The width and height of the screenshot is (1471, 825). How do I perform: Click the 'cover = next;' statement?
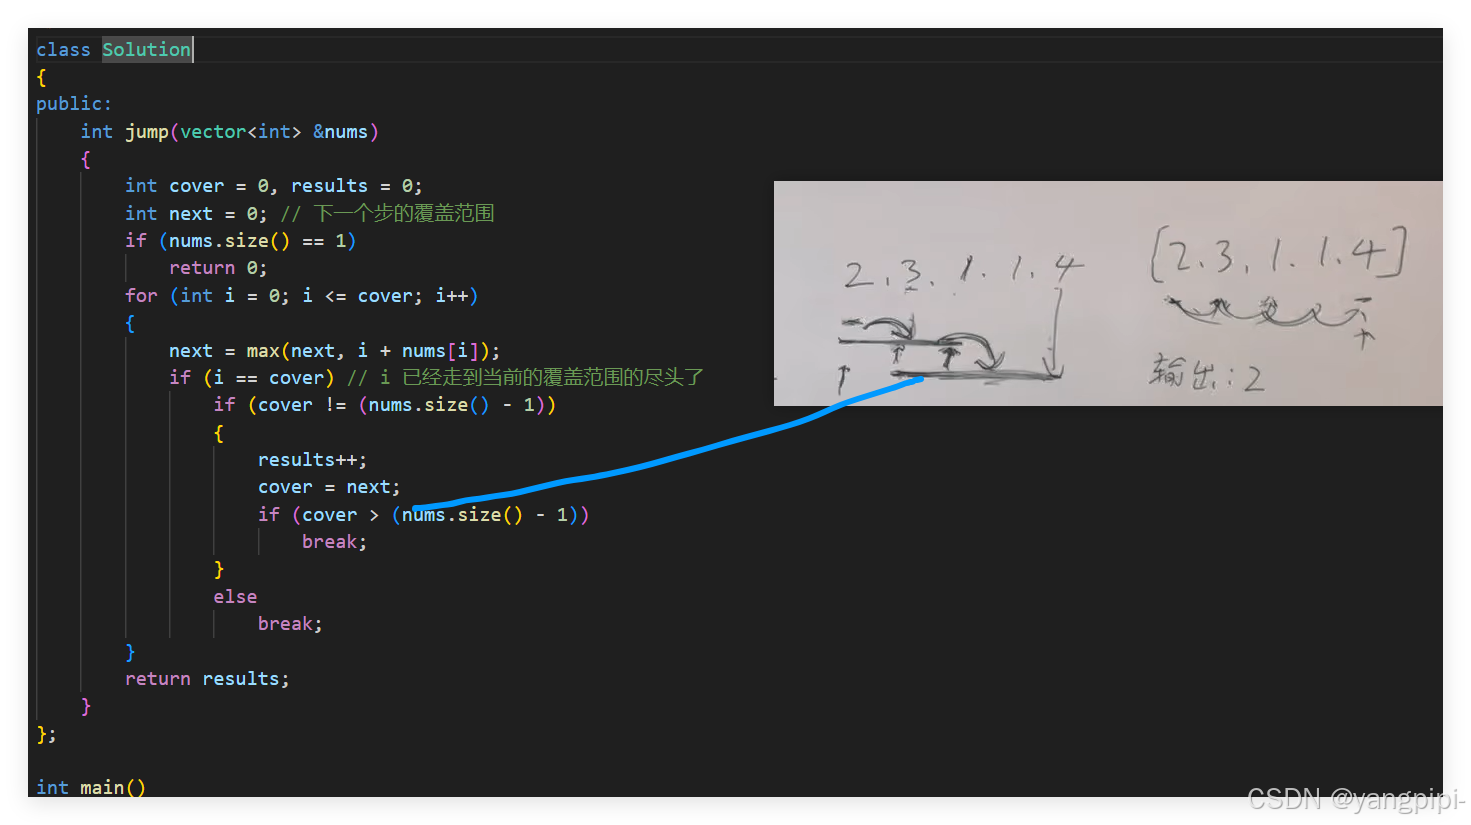[329, 487]
